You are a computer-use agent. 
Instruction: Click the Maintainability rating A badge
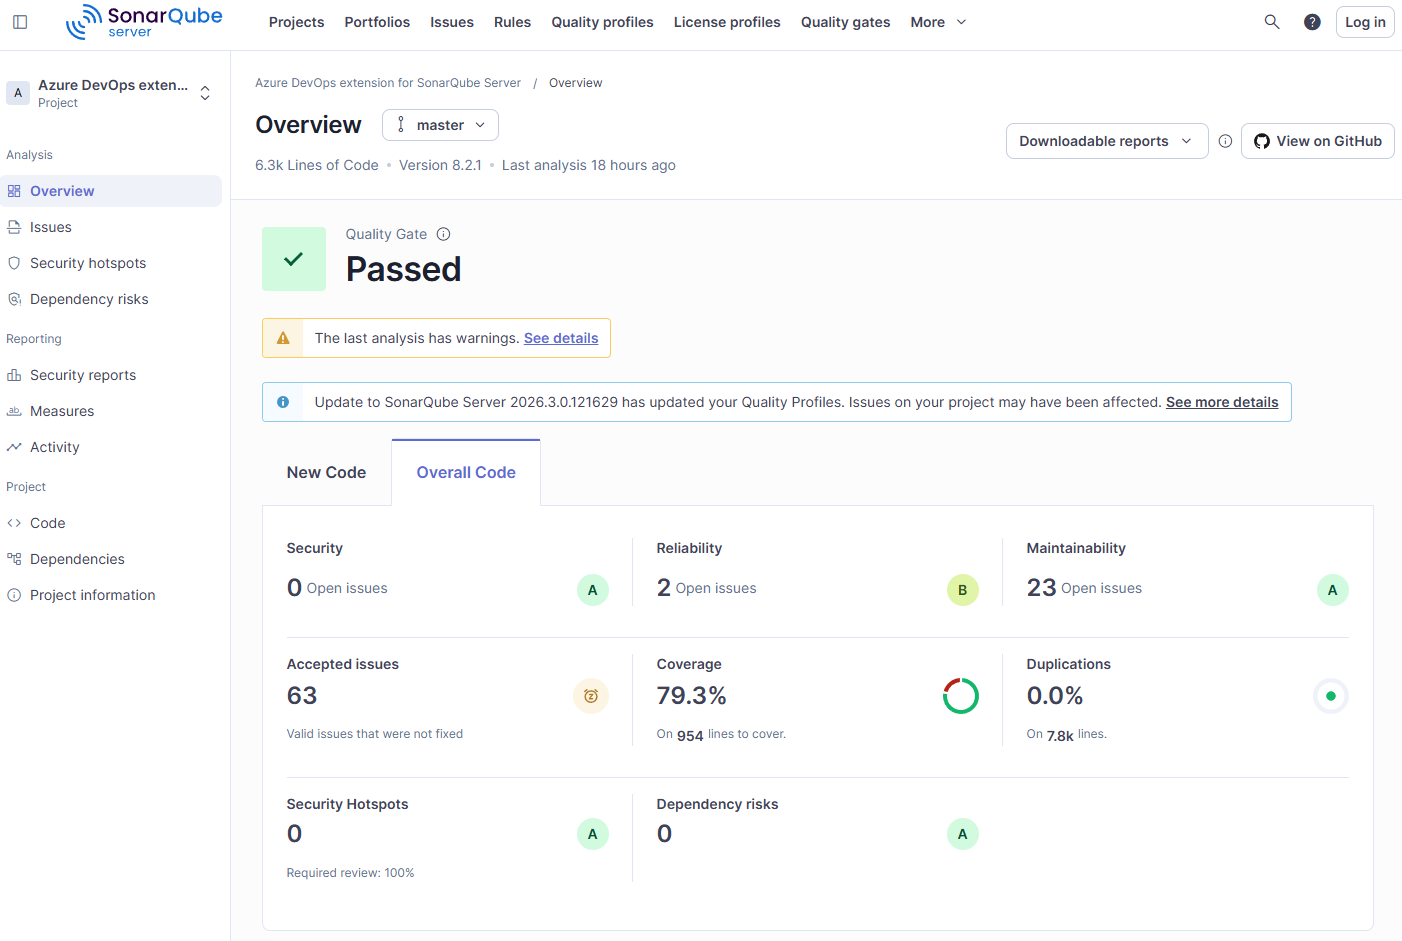pos(1333,590)
